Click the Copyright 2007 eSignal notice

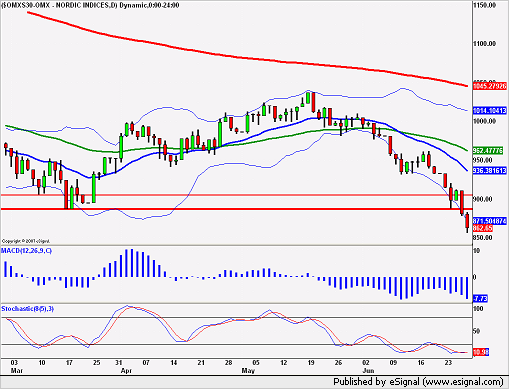[26, 241]
